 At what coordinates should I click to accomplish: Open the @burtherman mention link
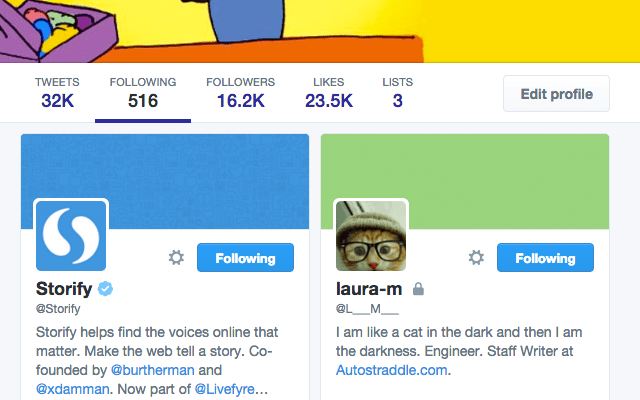pos(153,370)
